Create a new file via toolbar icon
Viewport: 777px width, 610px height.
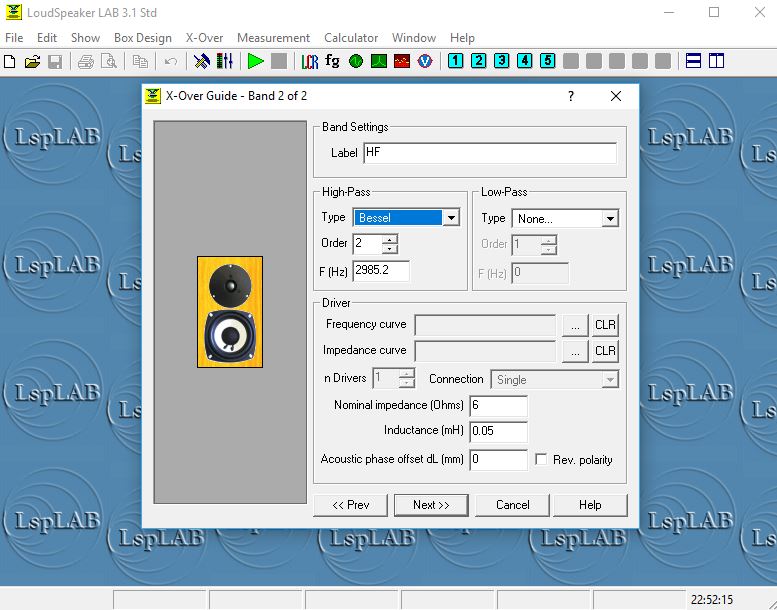(9, 61)
